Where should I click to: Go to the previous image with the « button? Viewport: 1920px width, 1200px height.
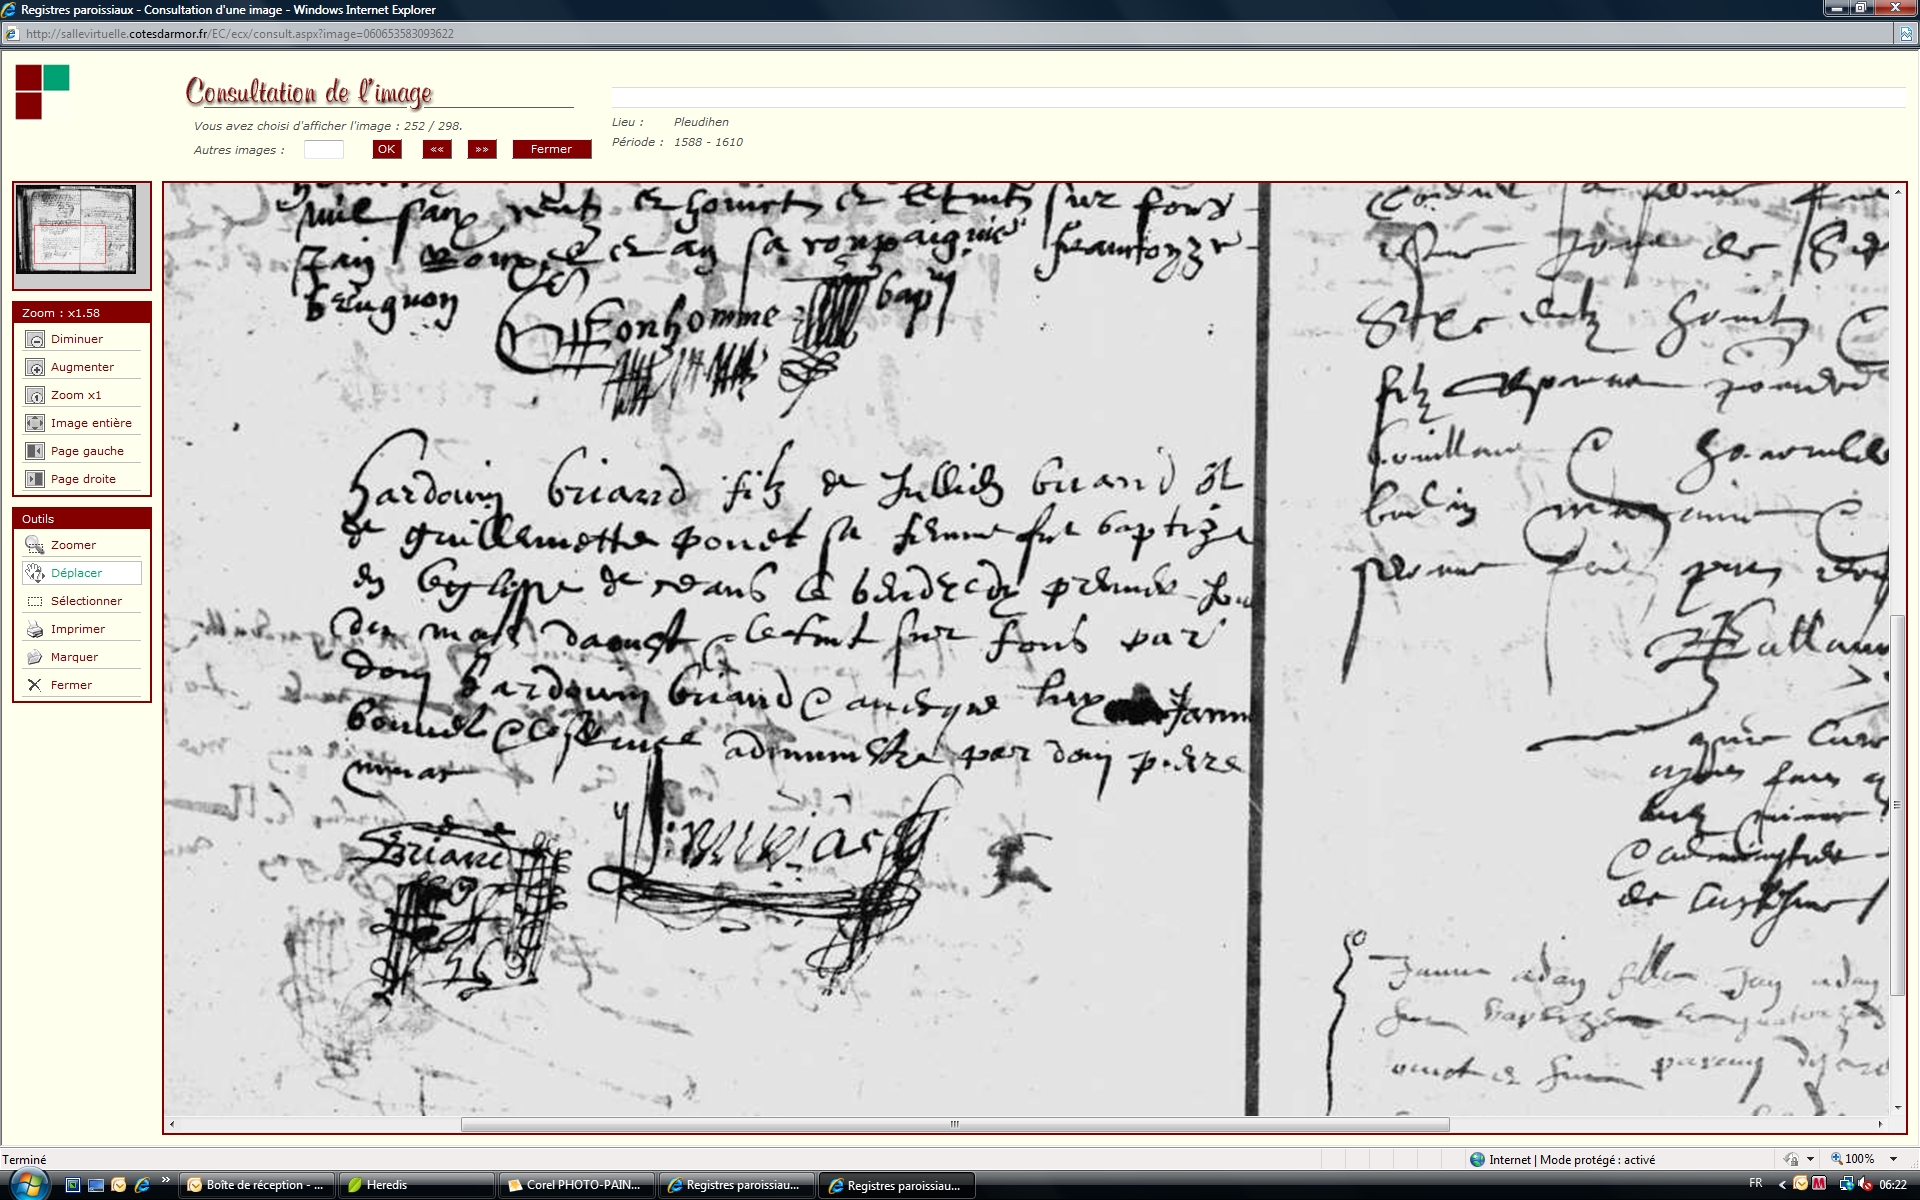point(437,149)
